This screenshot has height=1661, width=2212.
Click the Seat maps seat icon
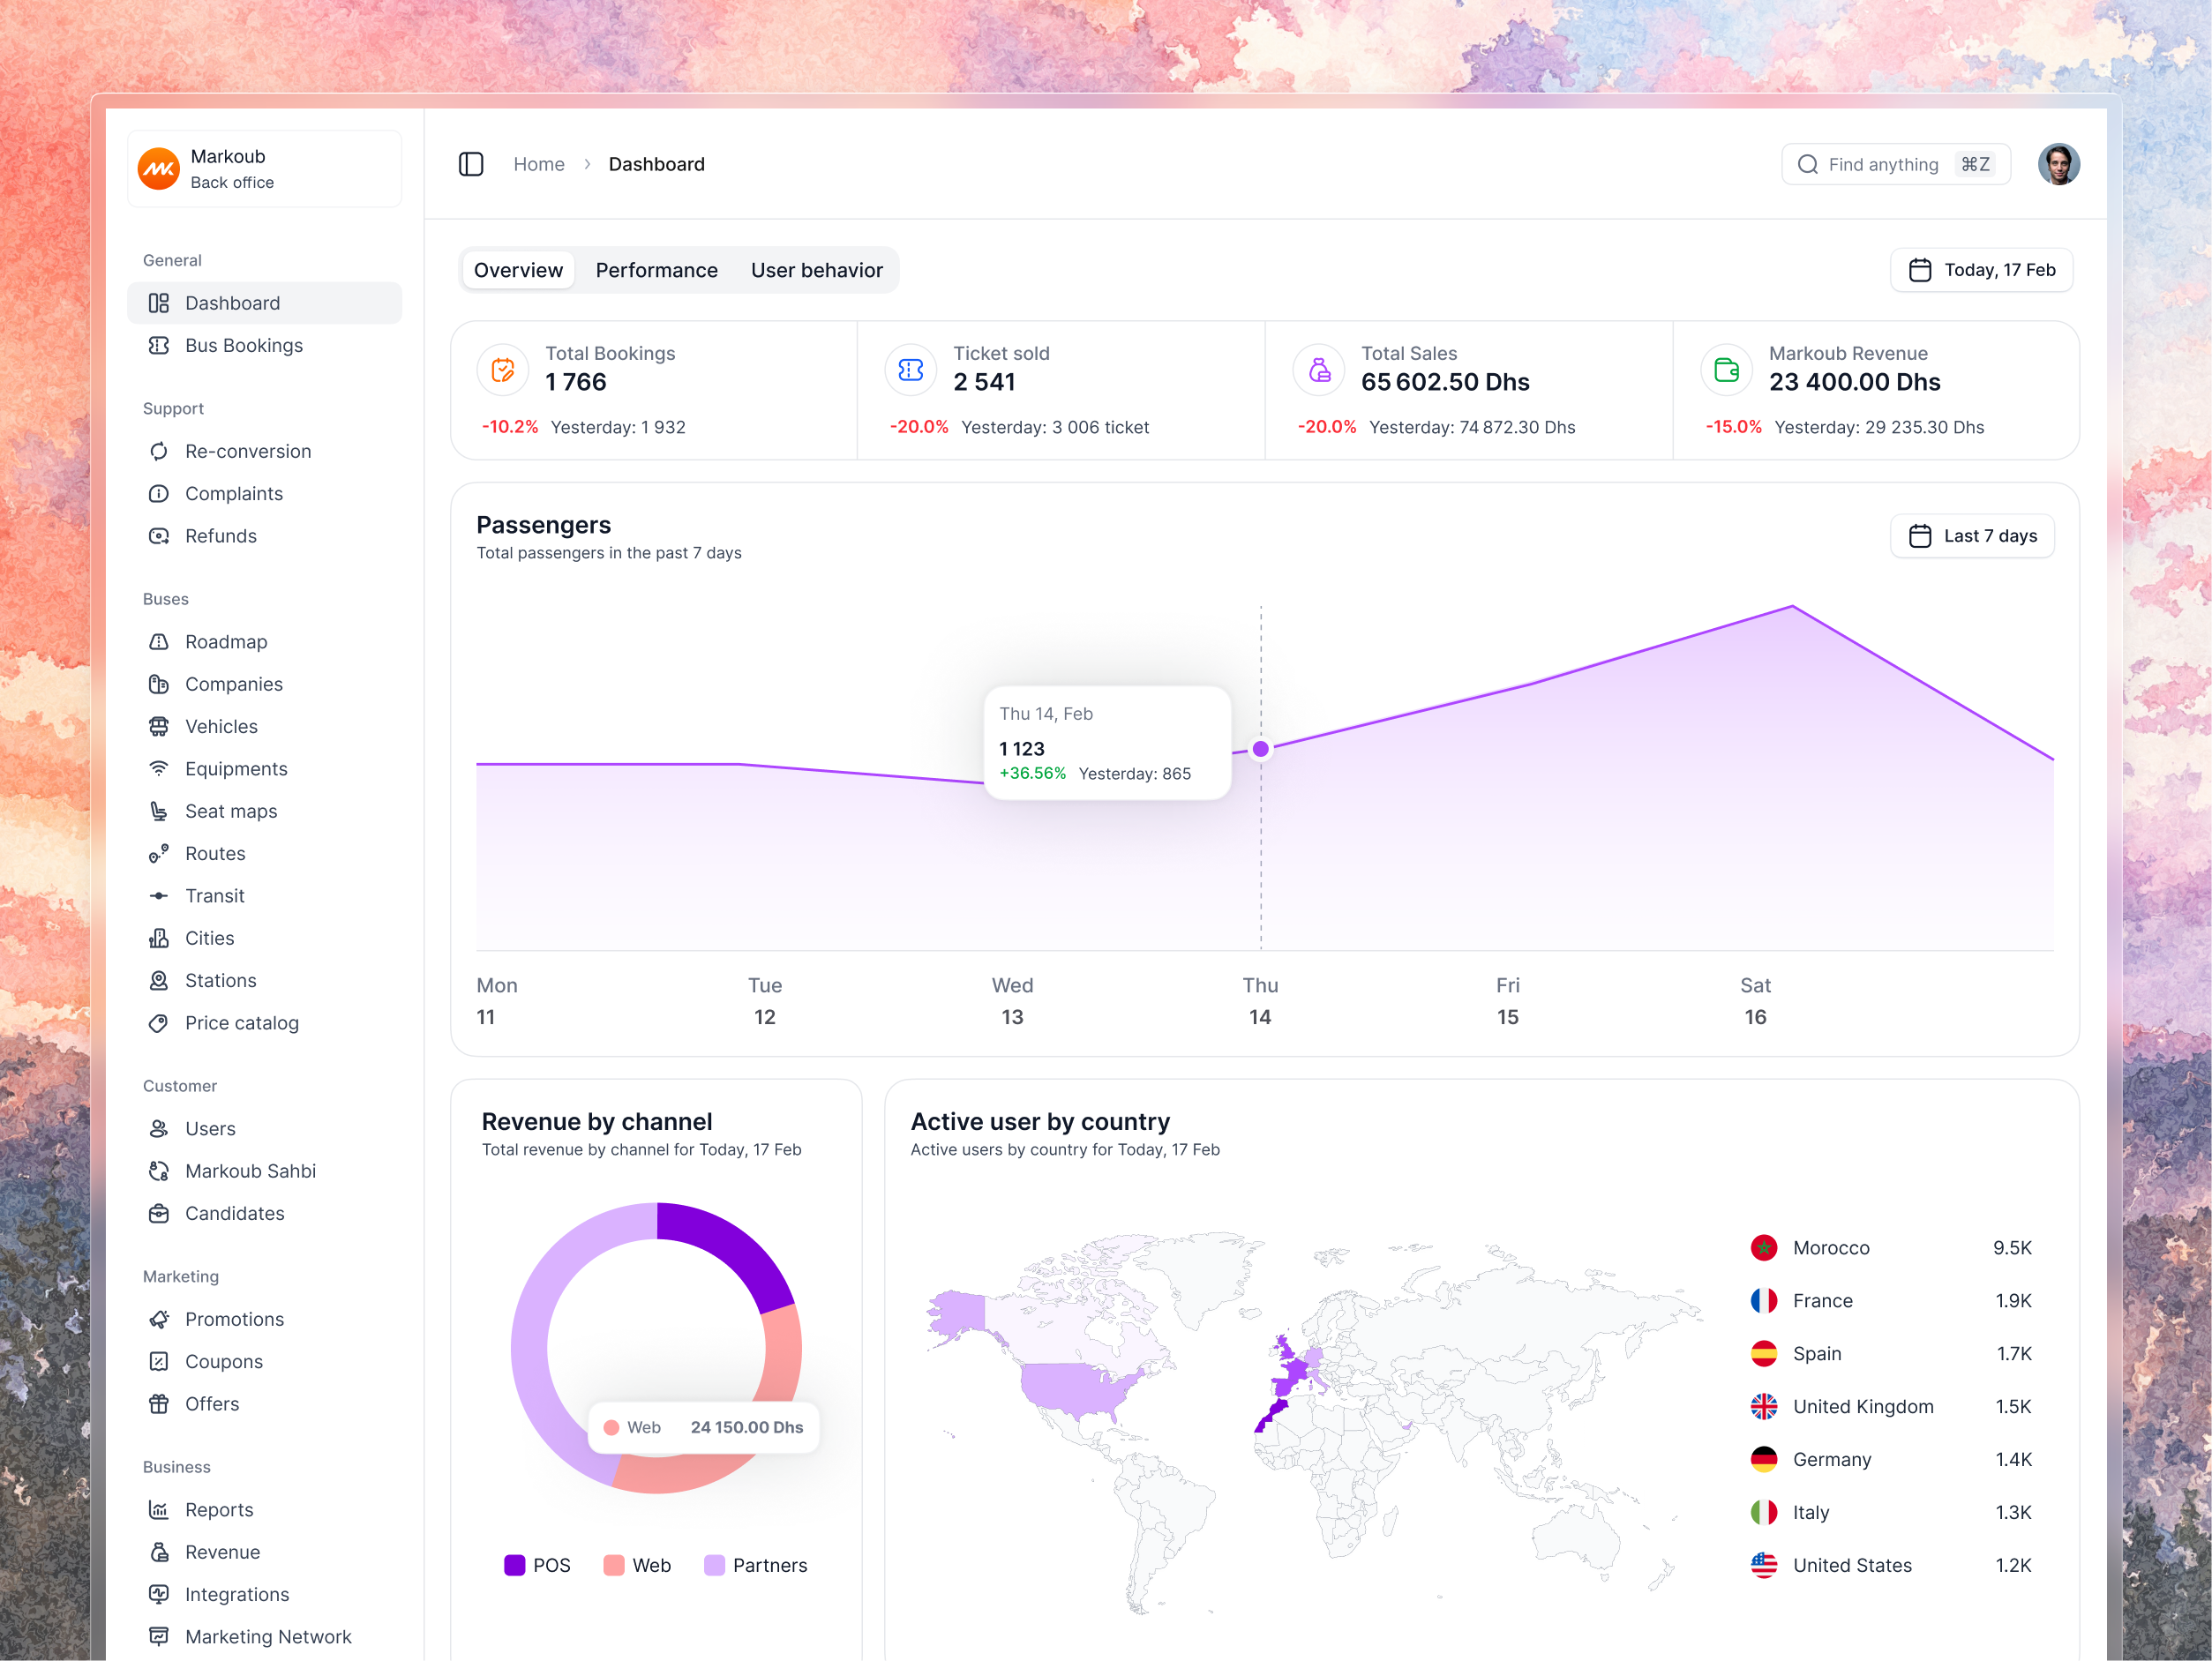159,811
